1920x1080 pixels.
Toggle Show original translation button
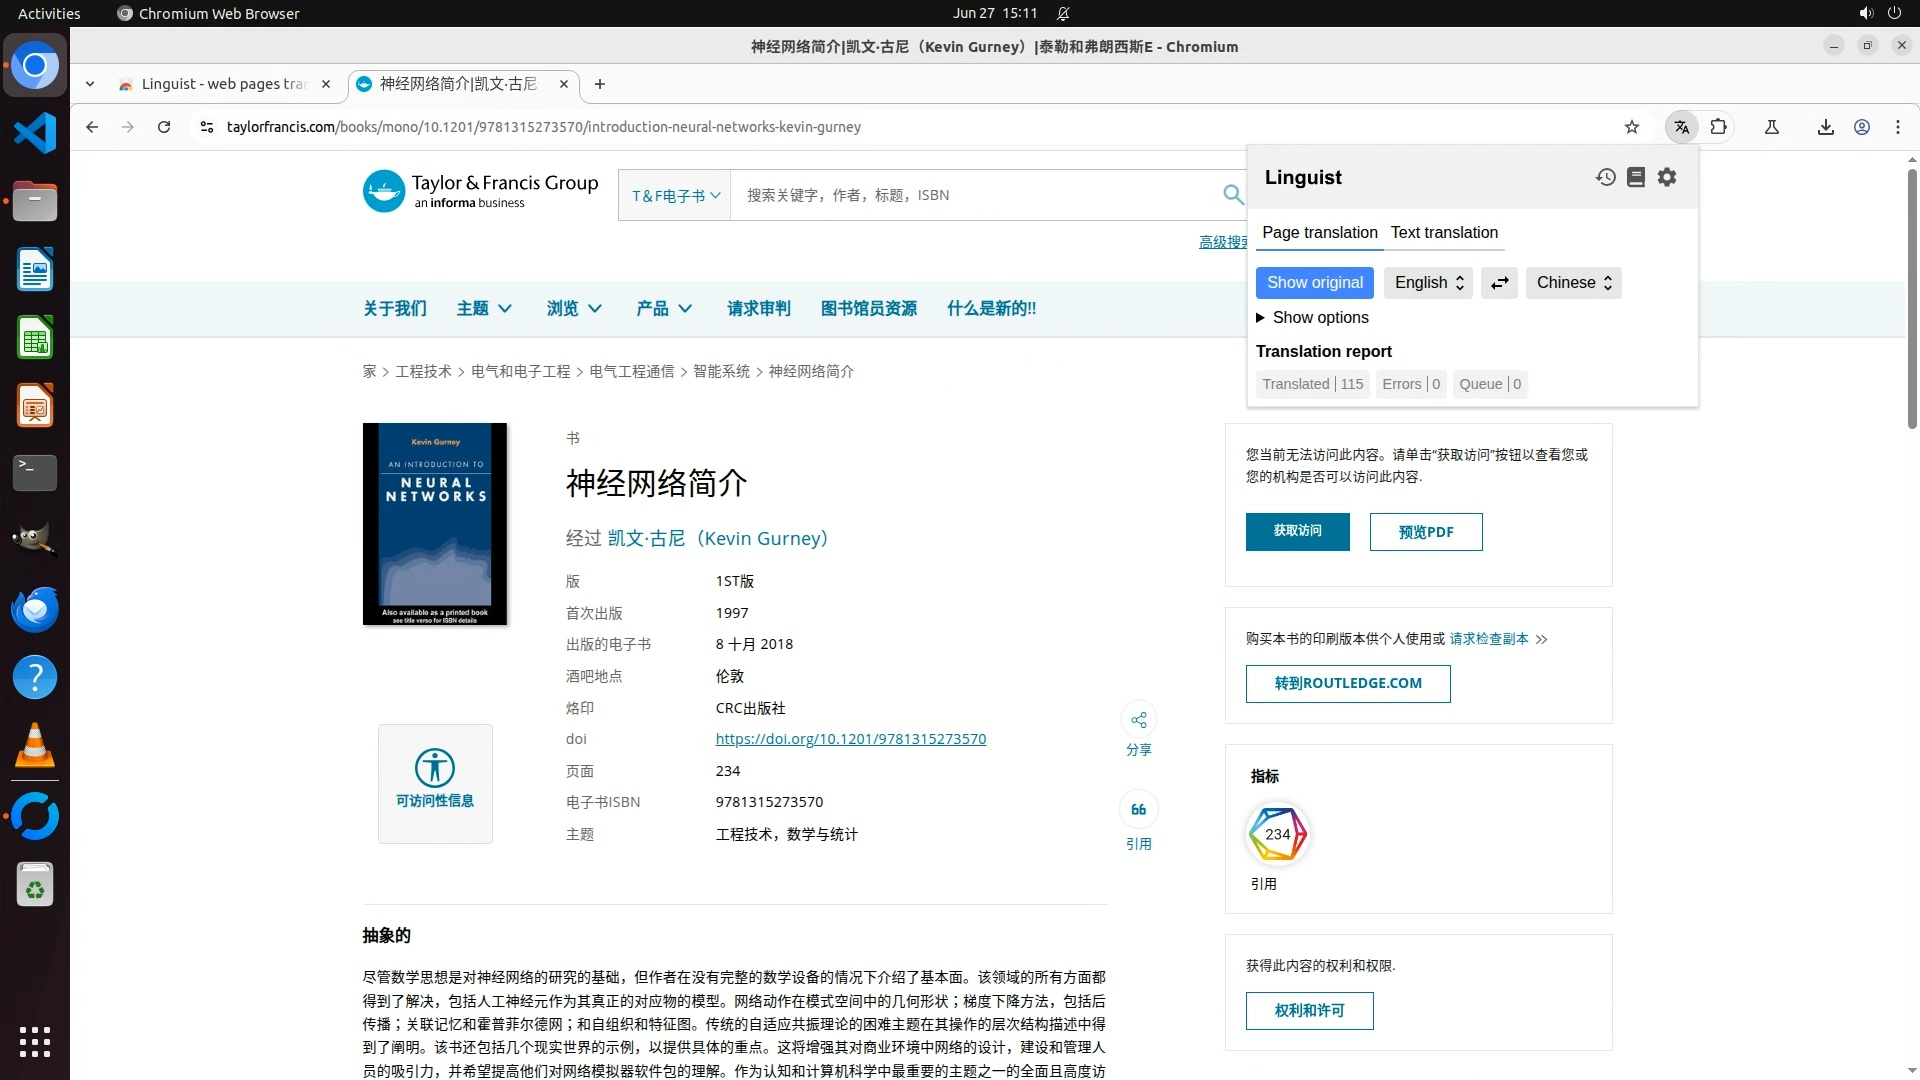[x=1314, y=283]
